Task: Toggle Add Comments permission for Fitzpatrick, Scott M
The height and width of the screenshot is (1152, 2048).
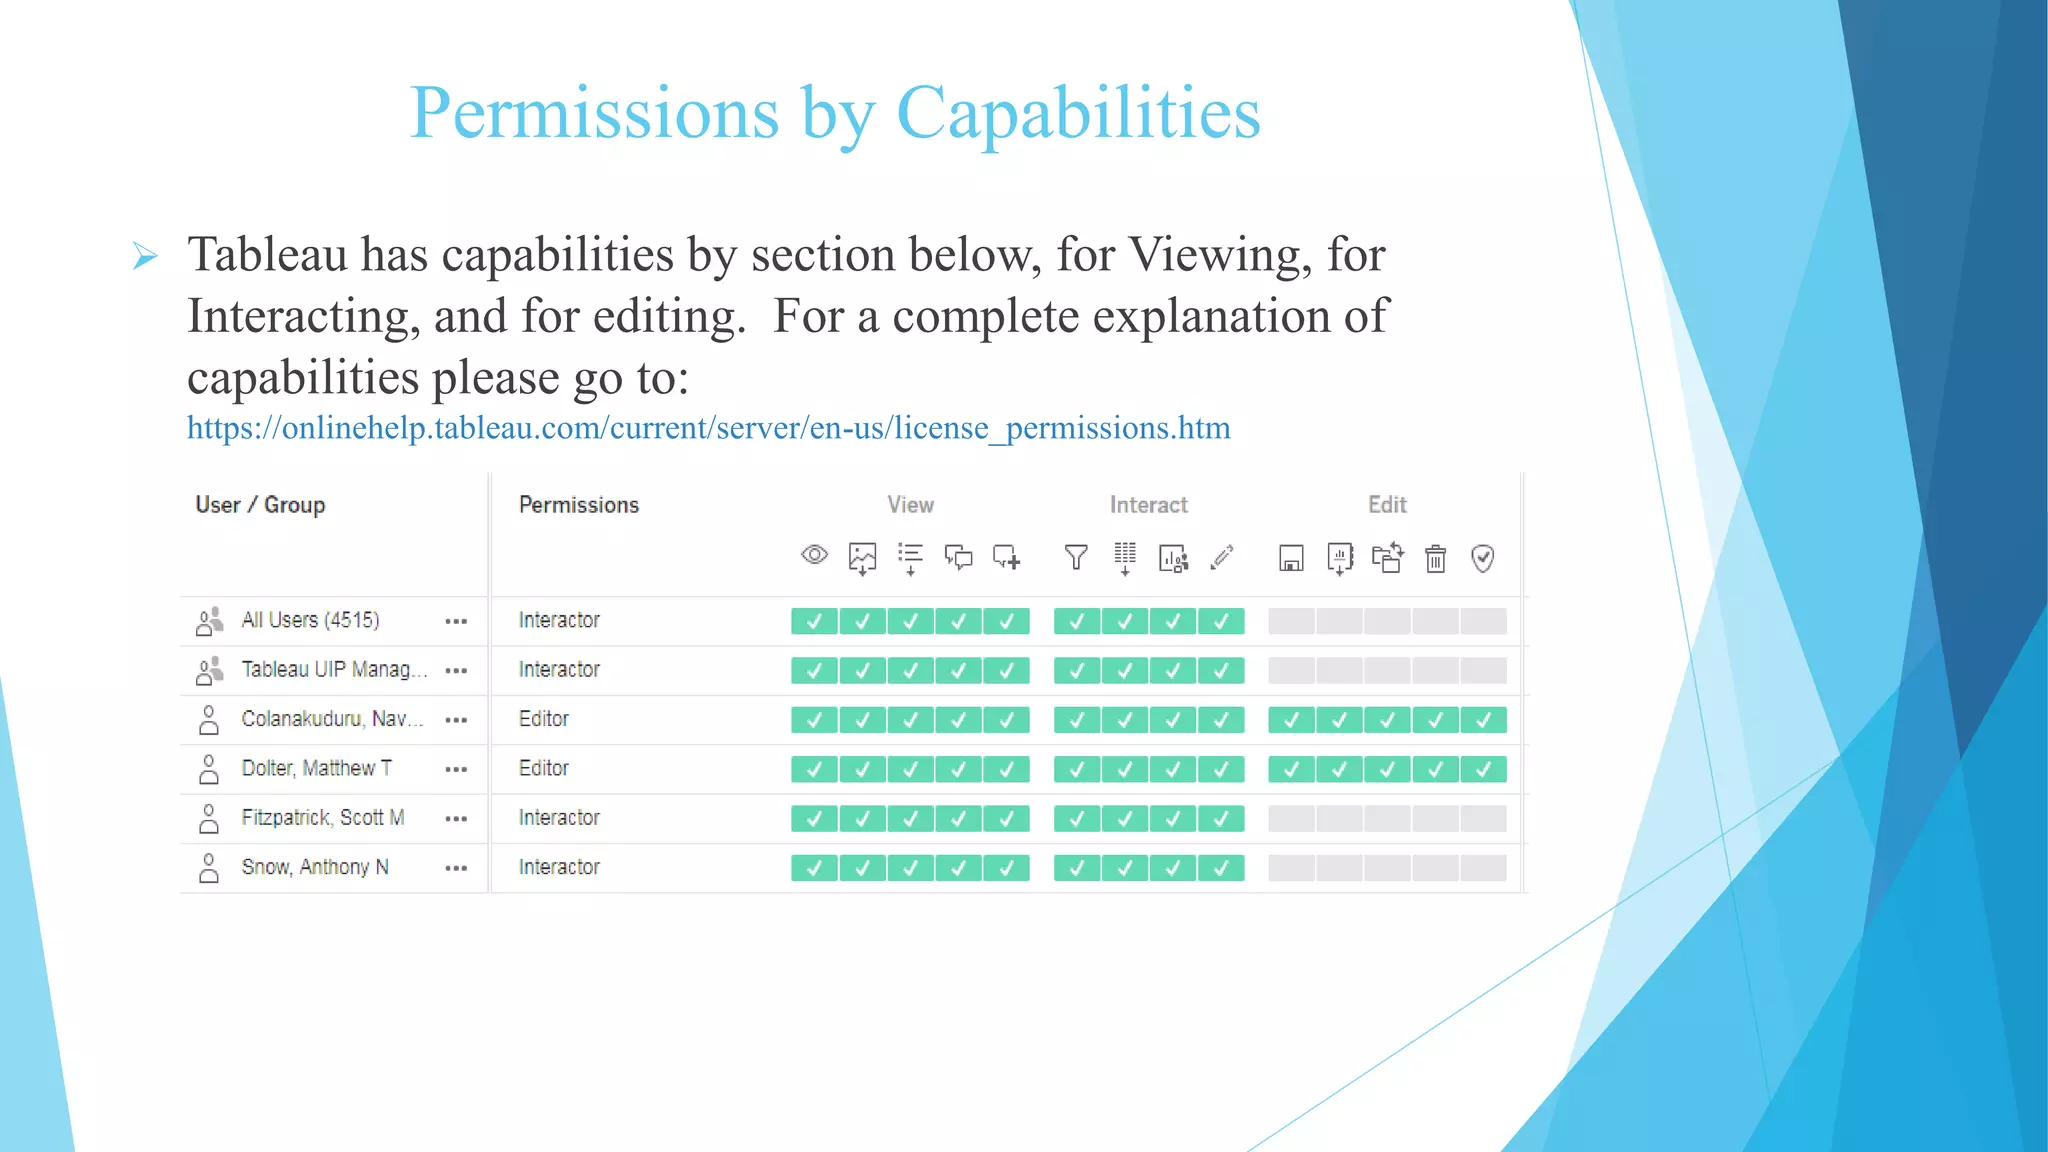Action: [1006, 819]
